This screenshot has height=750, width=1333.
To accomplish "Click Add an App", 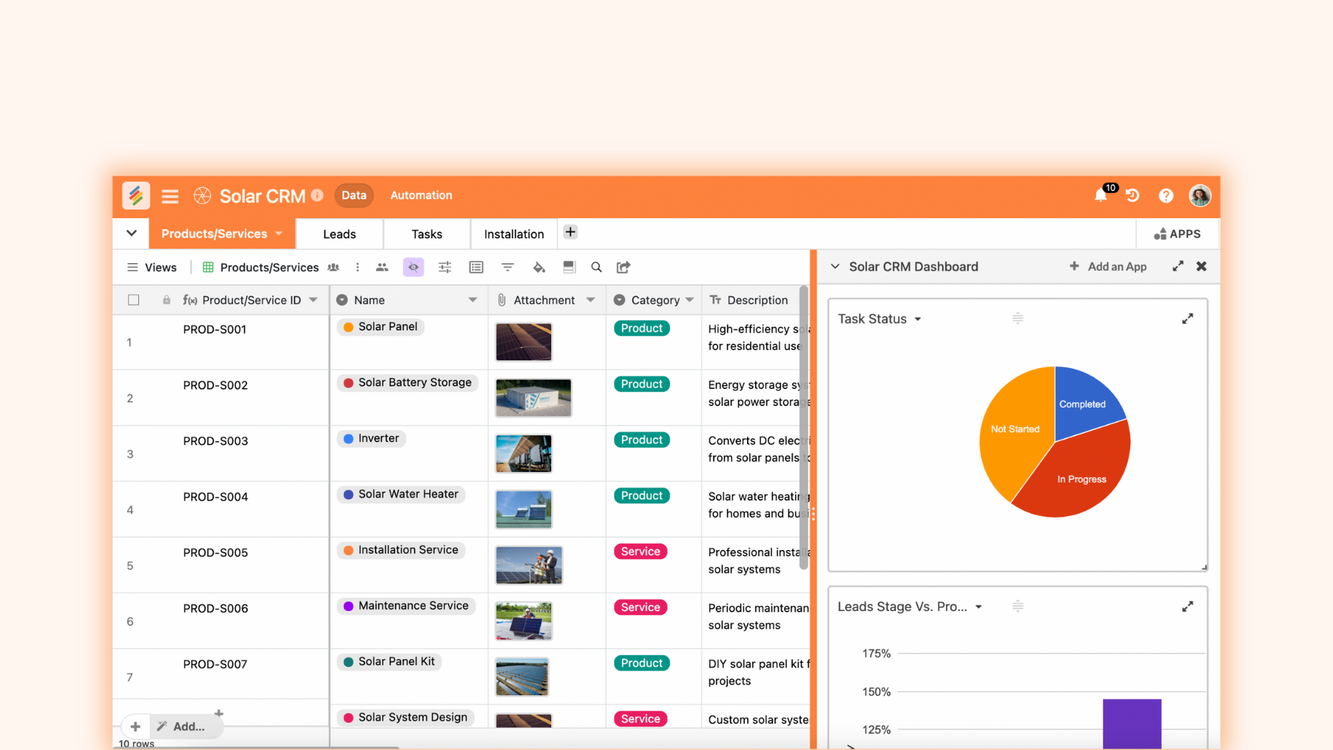I will (x=1108, y=267).
